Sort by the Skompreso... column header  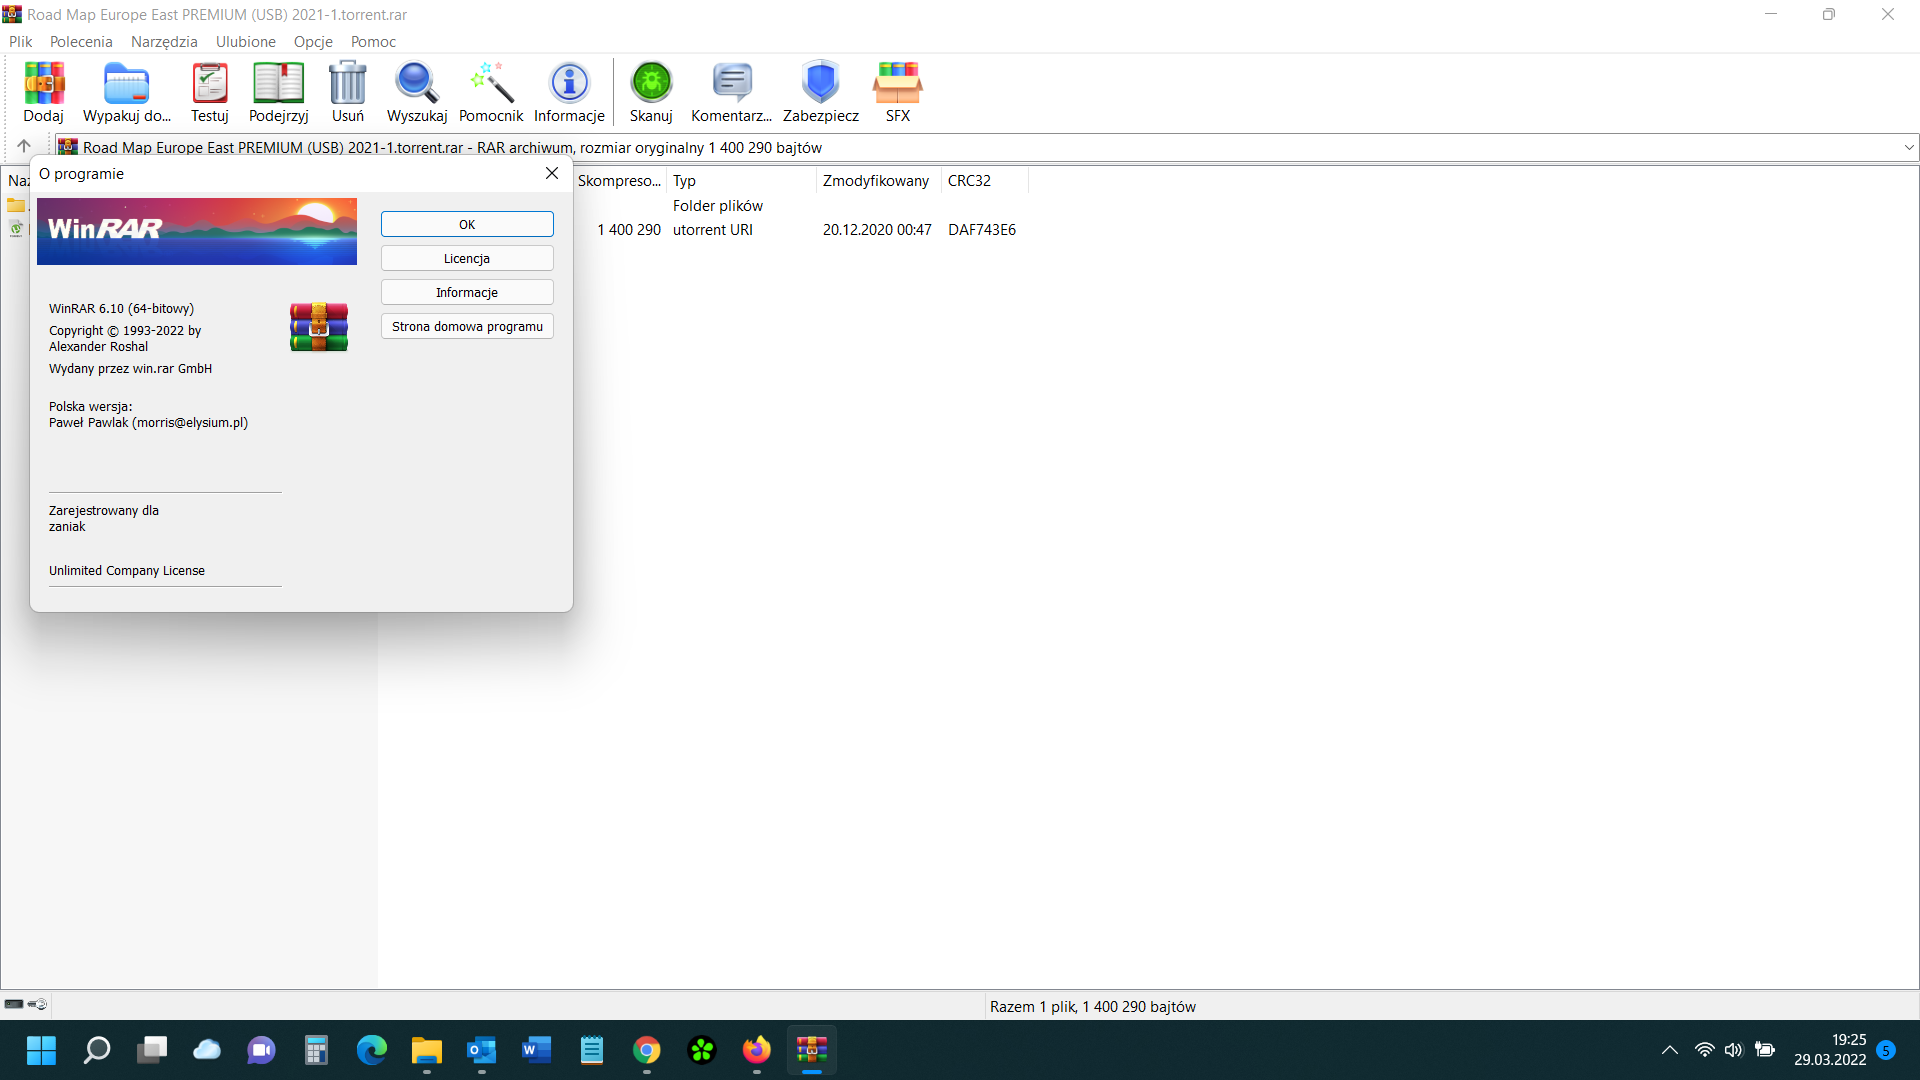(x=619, y=180)
